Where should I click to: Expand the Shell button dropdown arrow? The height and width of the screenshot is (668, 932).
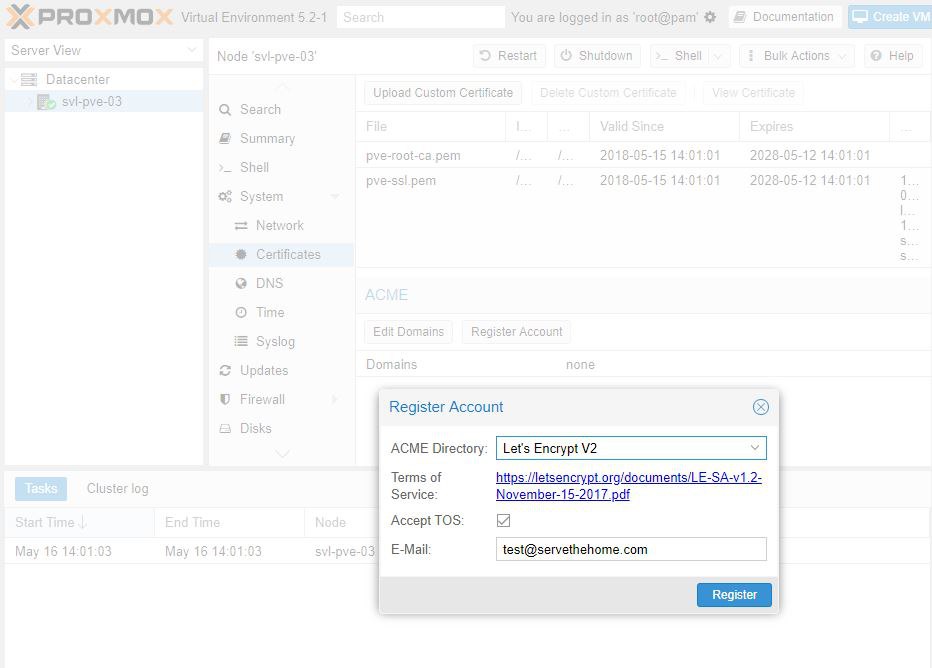tap(717, 56)
